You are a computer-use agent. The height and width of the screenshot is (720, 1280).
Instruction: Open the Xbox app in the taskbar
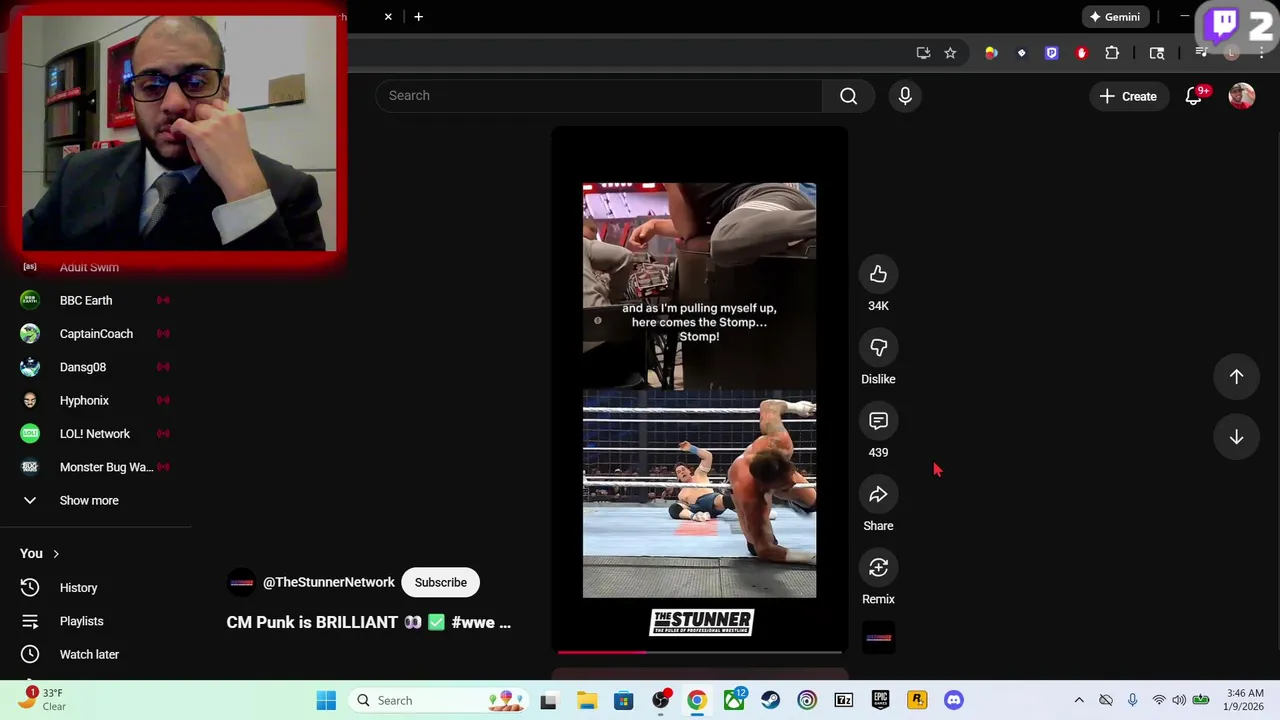pos(734,700)
